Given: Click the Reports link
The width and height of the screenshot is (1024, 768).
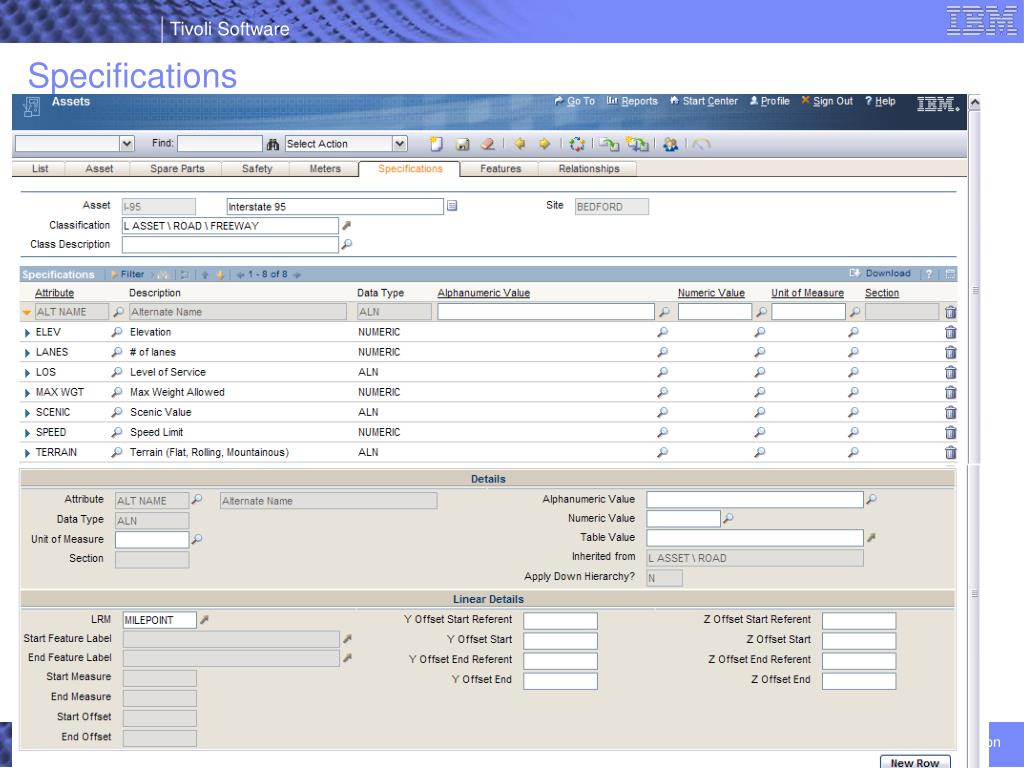Looking at the screenshot, I should tap(632, 101).
